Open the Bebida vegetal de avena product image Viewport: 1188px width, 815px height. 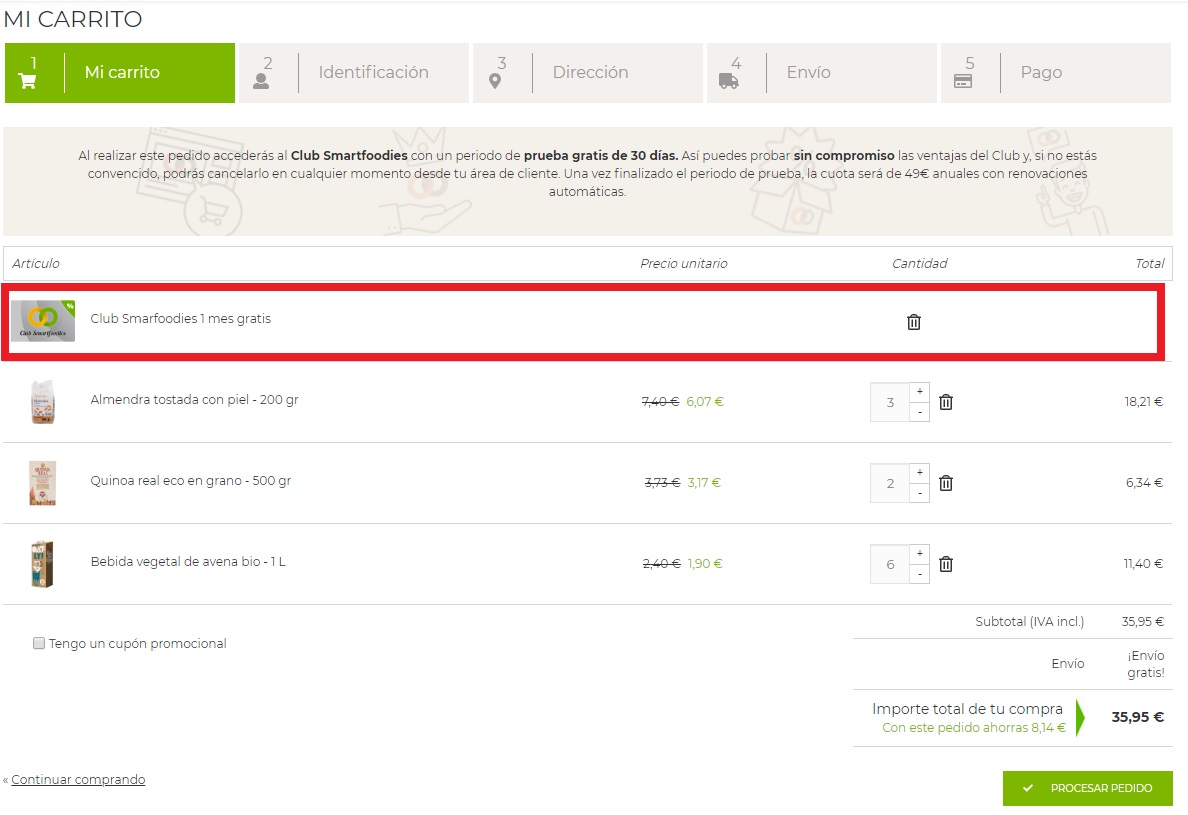click(x=43, y=564)
